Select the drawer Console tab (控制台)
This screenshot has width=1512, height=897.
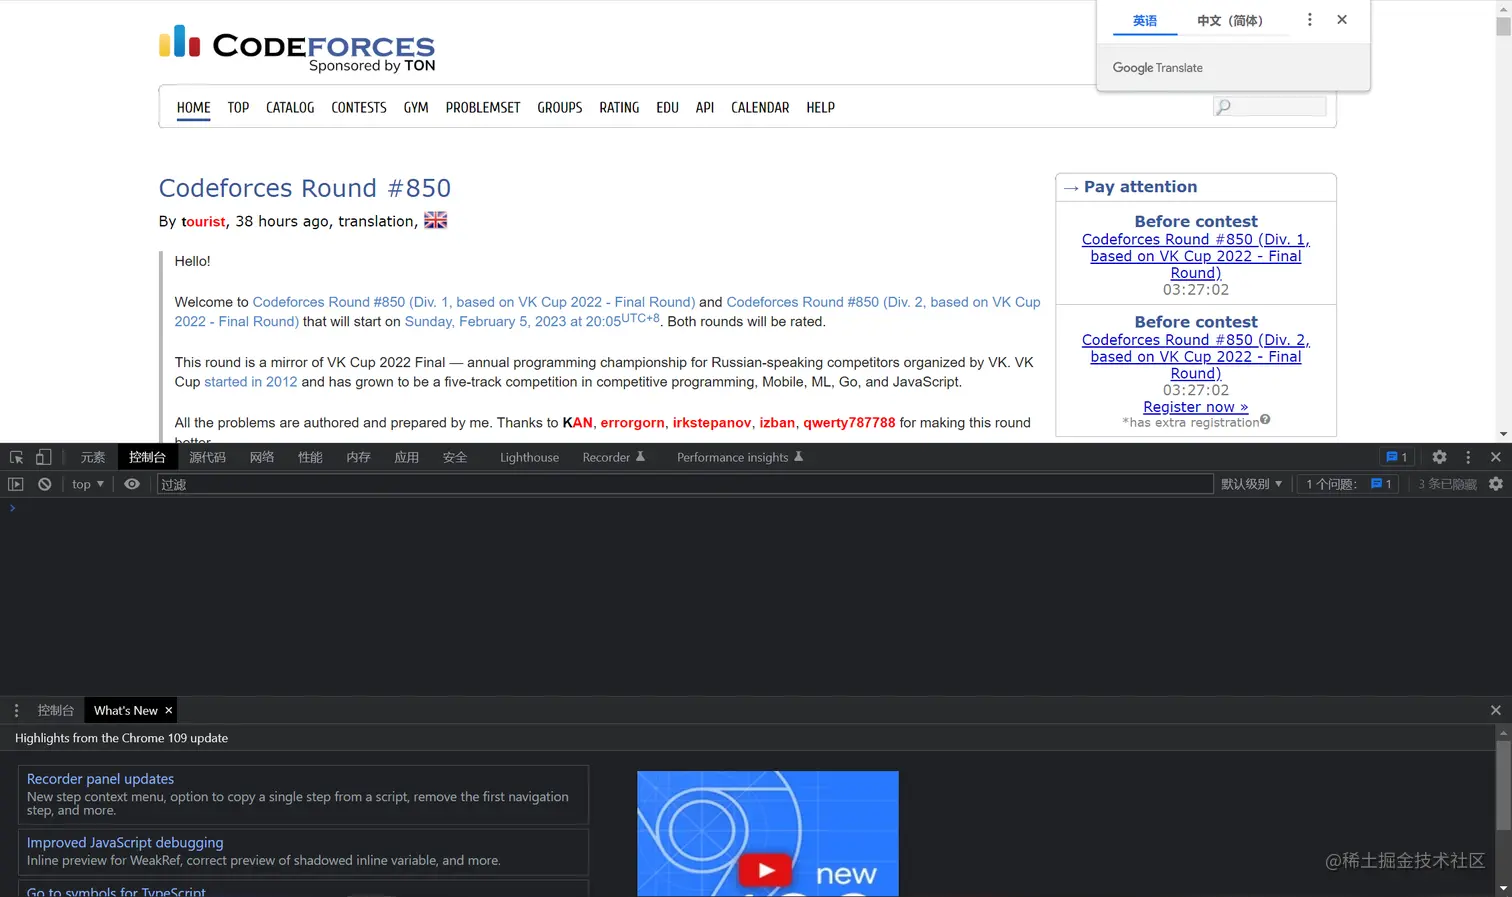pos(56,710)
